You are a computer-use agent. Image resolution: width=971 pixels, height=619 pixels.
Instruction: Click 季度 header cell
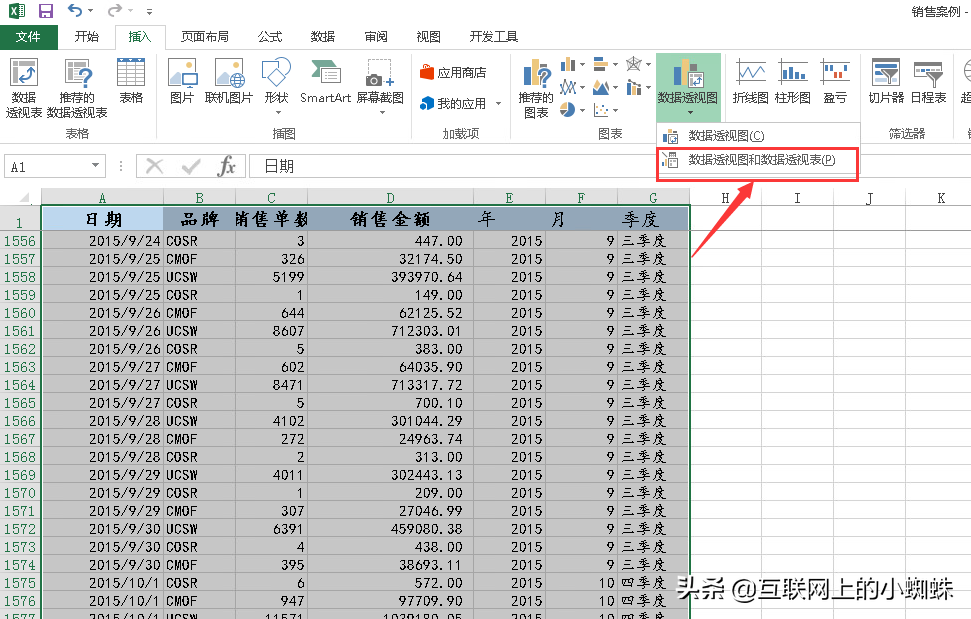(653, 219)
